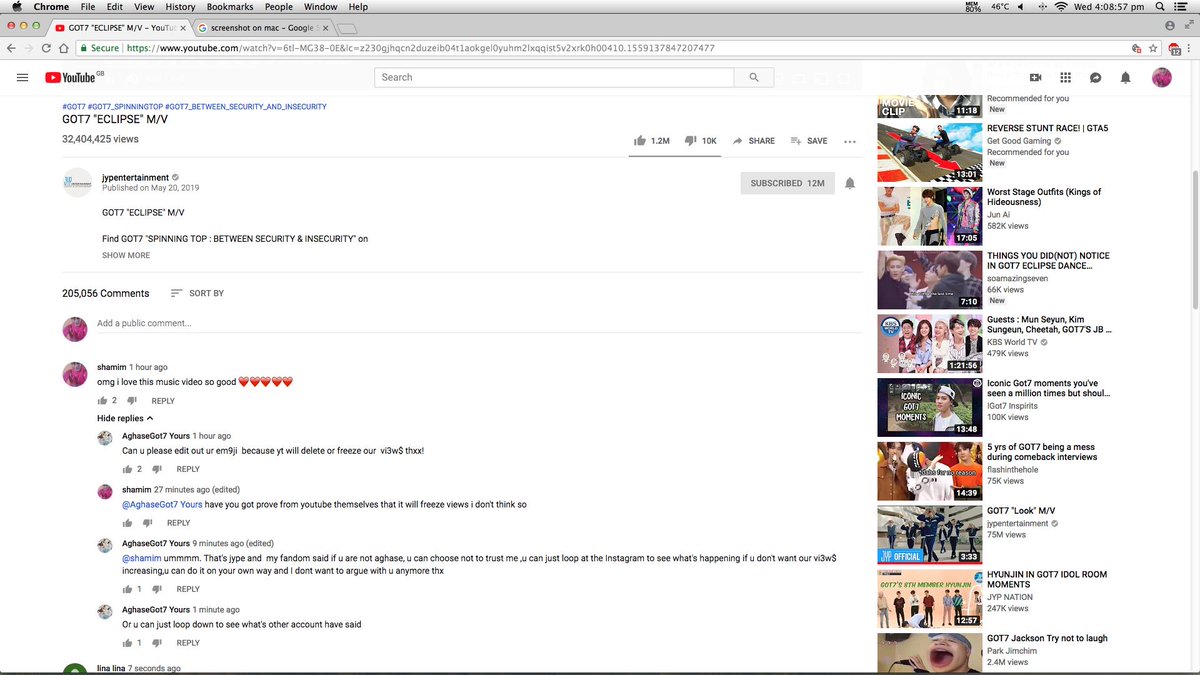Open the YouTube hamburger guide menu

point(23,77)
